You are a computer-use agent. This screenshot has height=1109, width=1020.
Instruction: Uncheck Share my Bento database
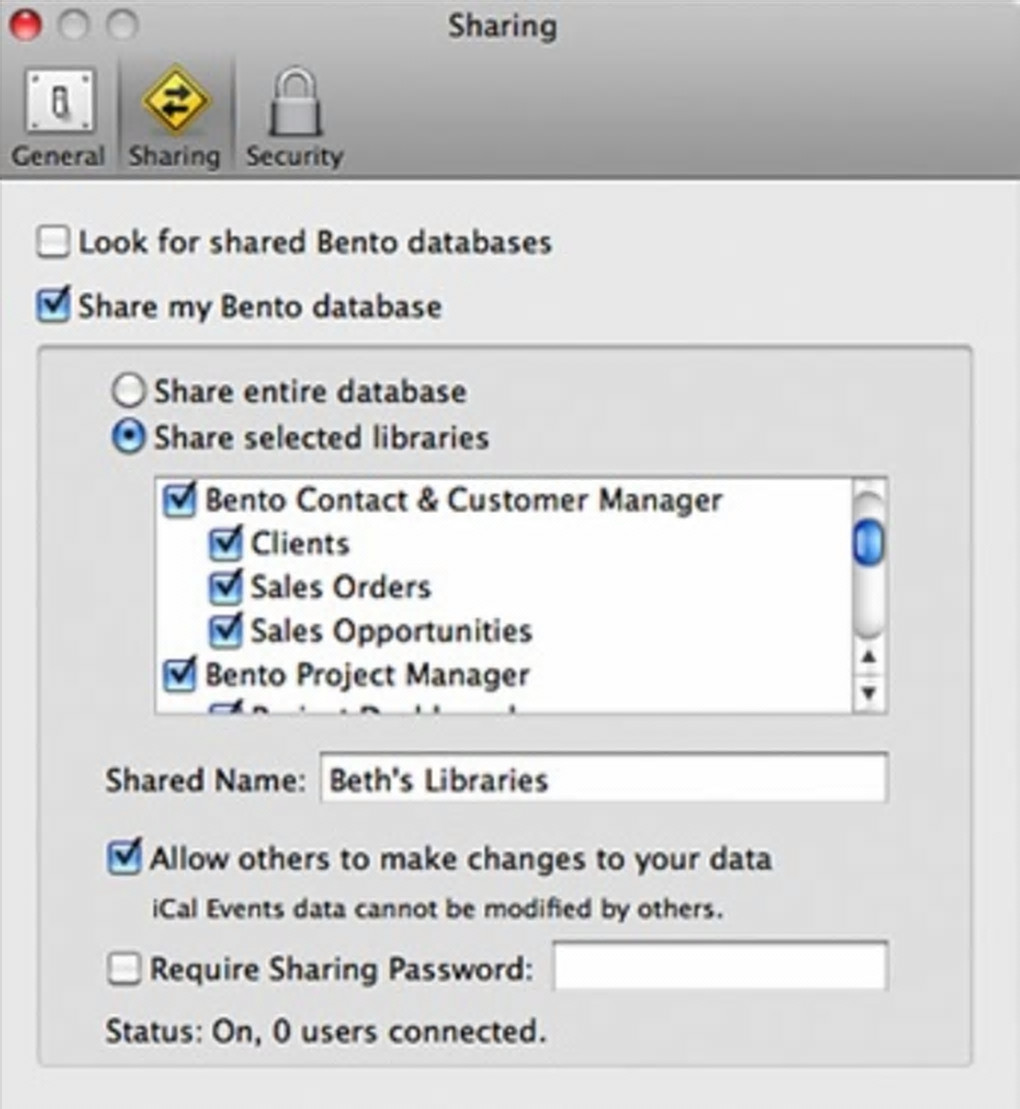coord(54,305)
